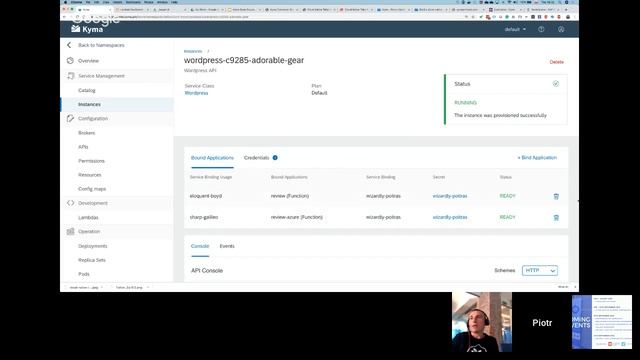Open Brokers in the sidebar
The width and height of the screenshot is (640, 360).
(x=87, y=133)
